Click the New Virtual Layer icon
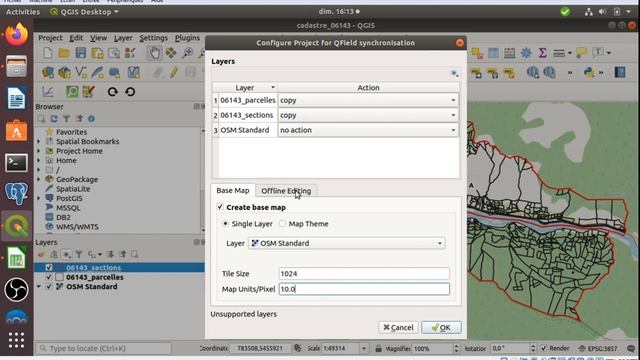Screen dimensions: 640x360 tap(133, 73)
